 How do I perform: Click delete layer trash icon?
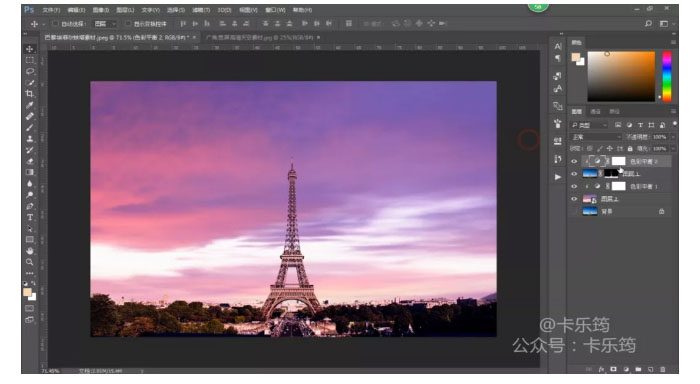[663, 369]
